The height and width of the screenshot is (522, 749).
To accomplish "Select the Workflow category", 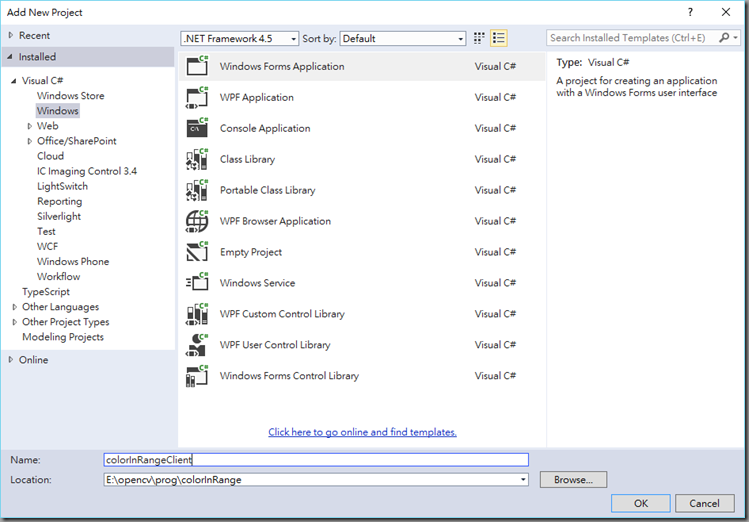I will pos(58,277).
